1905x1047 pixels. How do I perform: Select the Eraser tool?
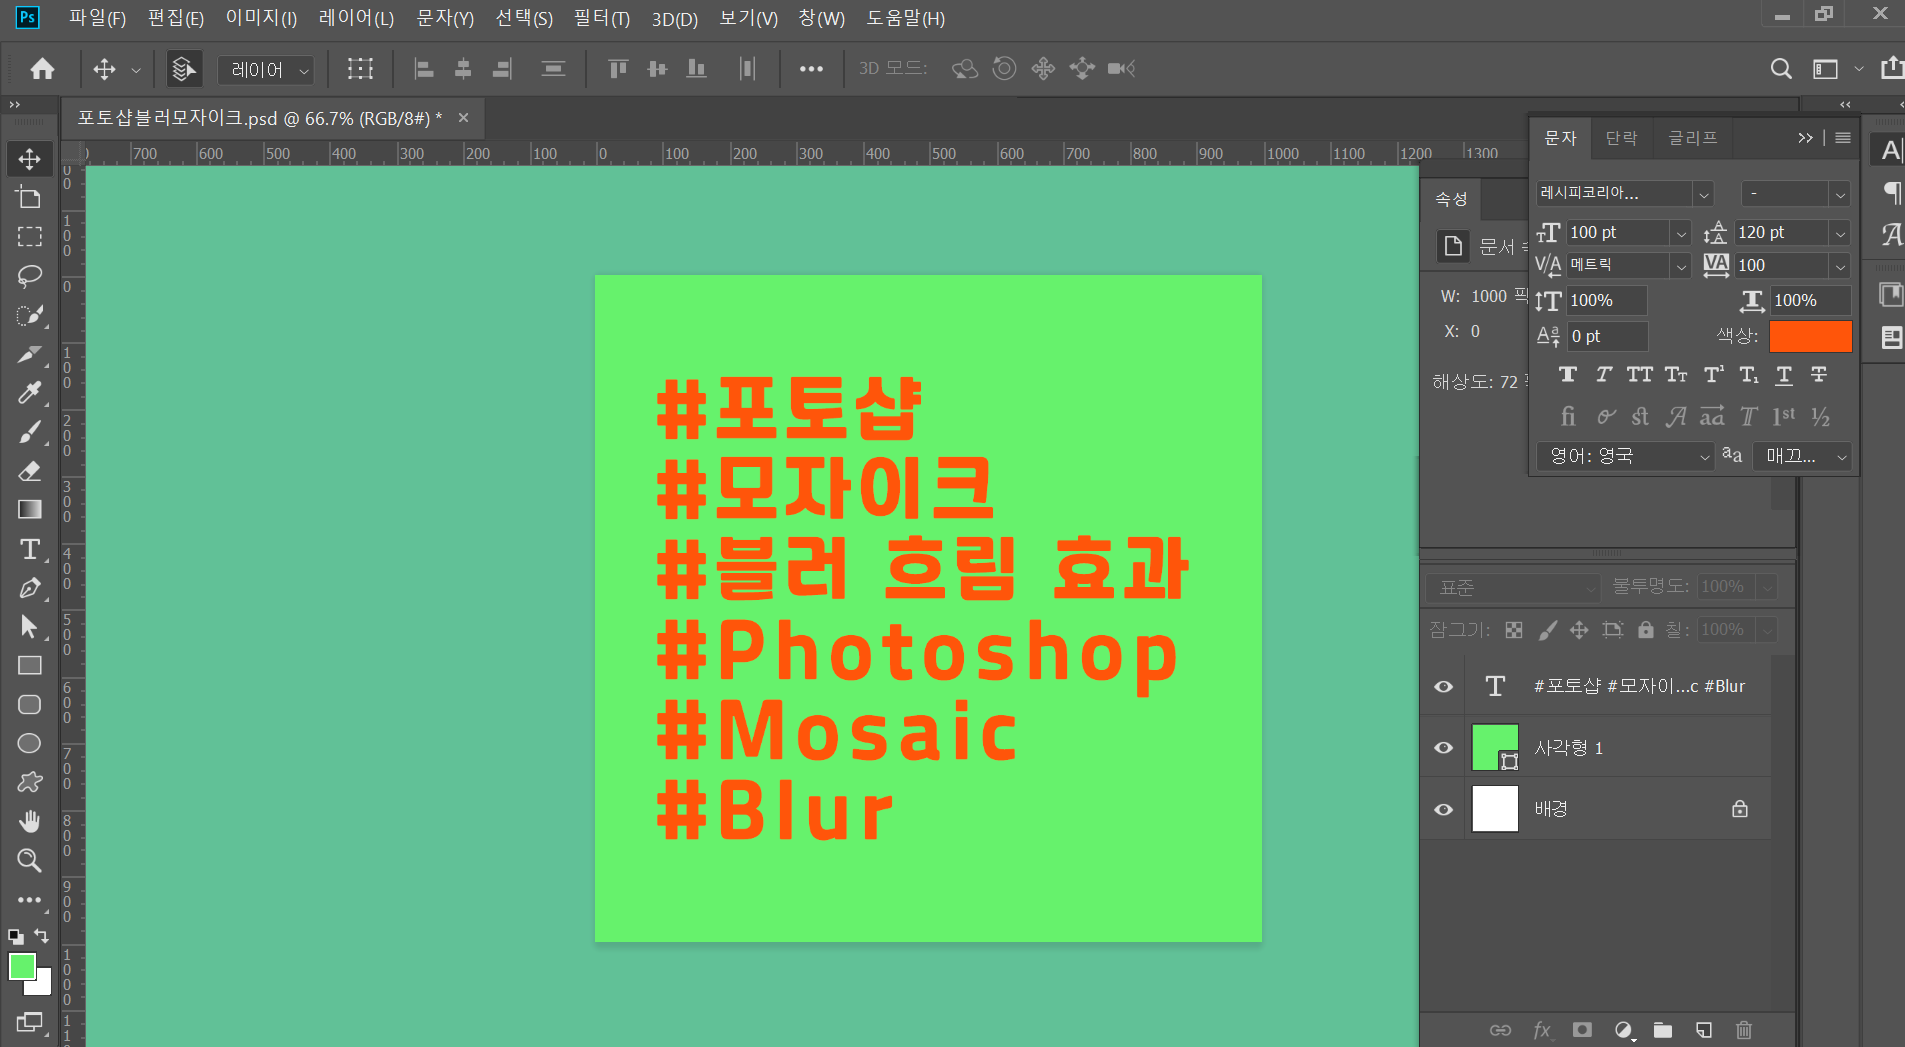pyautogui.click(x=29, y=470)
